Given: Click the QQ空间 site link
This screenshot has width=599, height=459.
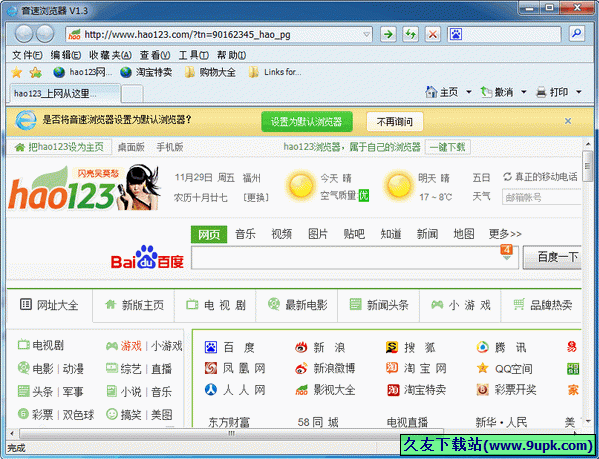Looking at the screenshot, I should (505, 368).
